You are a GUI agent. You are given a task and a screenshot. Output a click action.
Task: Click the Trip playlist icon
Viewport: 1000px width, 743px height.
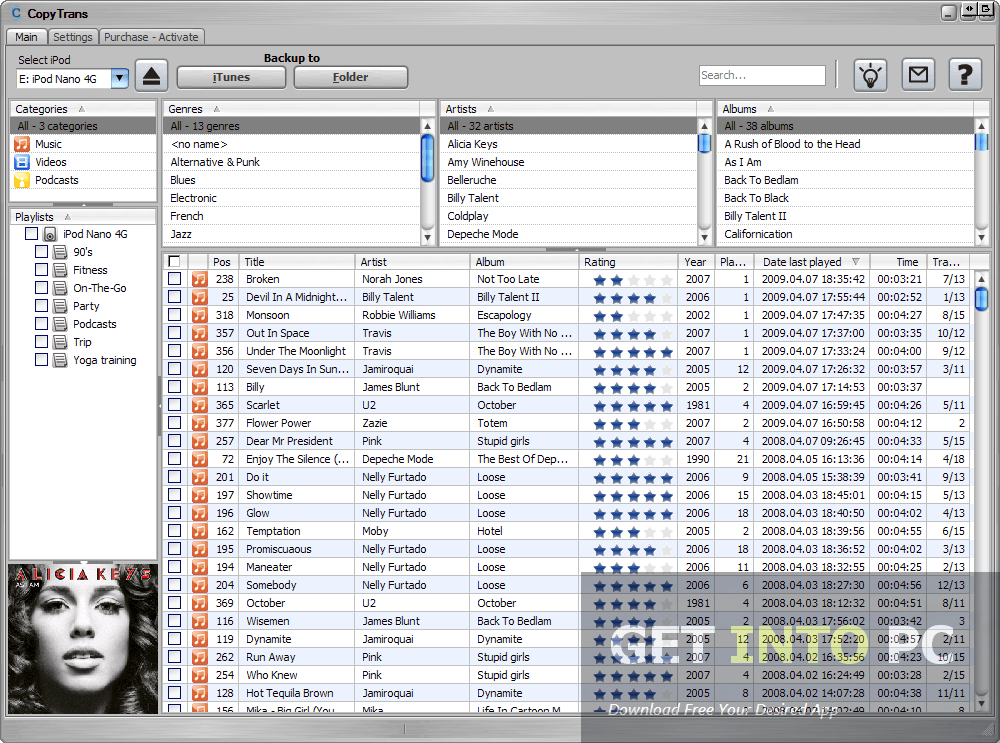[60, 342]
